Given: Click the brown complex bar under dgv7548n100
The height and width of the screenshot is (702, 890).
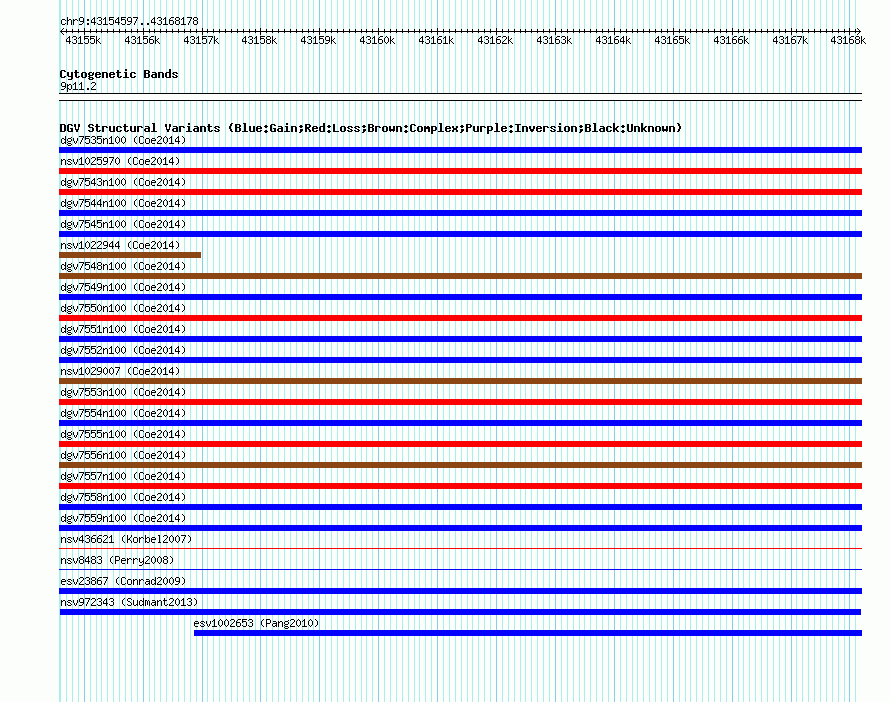Looking at the screenshot, I should click(x=460, y=276).
